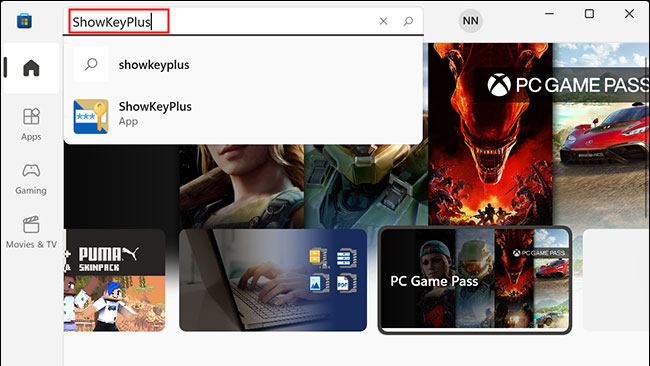Open the ShowKeyPlus App result

click(243, 116)
